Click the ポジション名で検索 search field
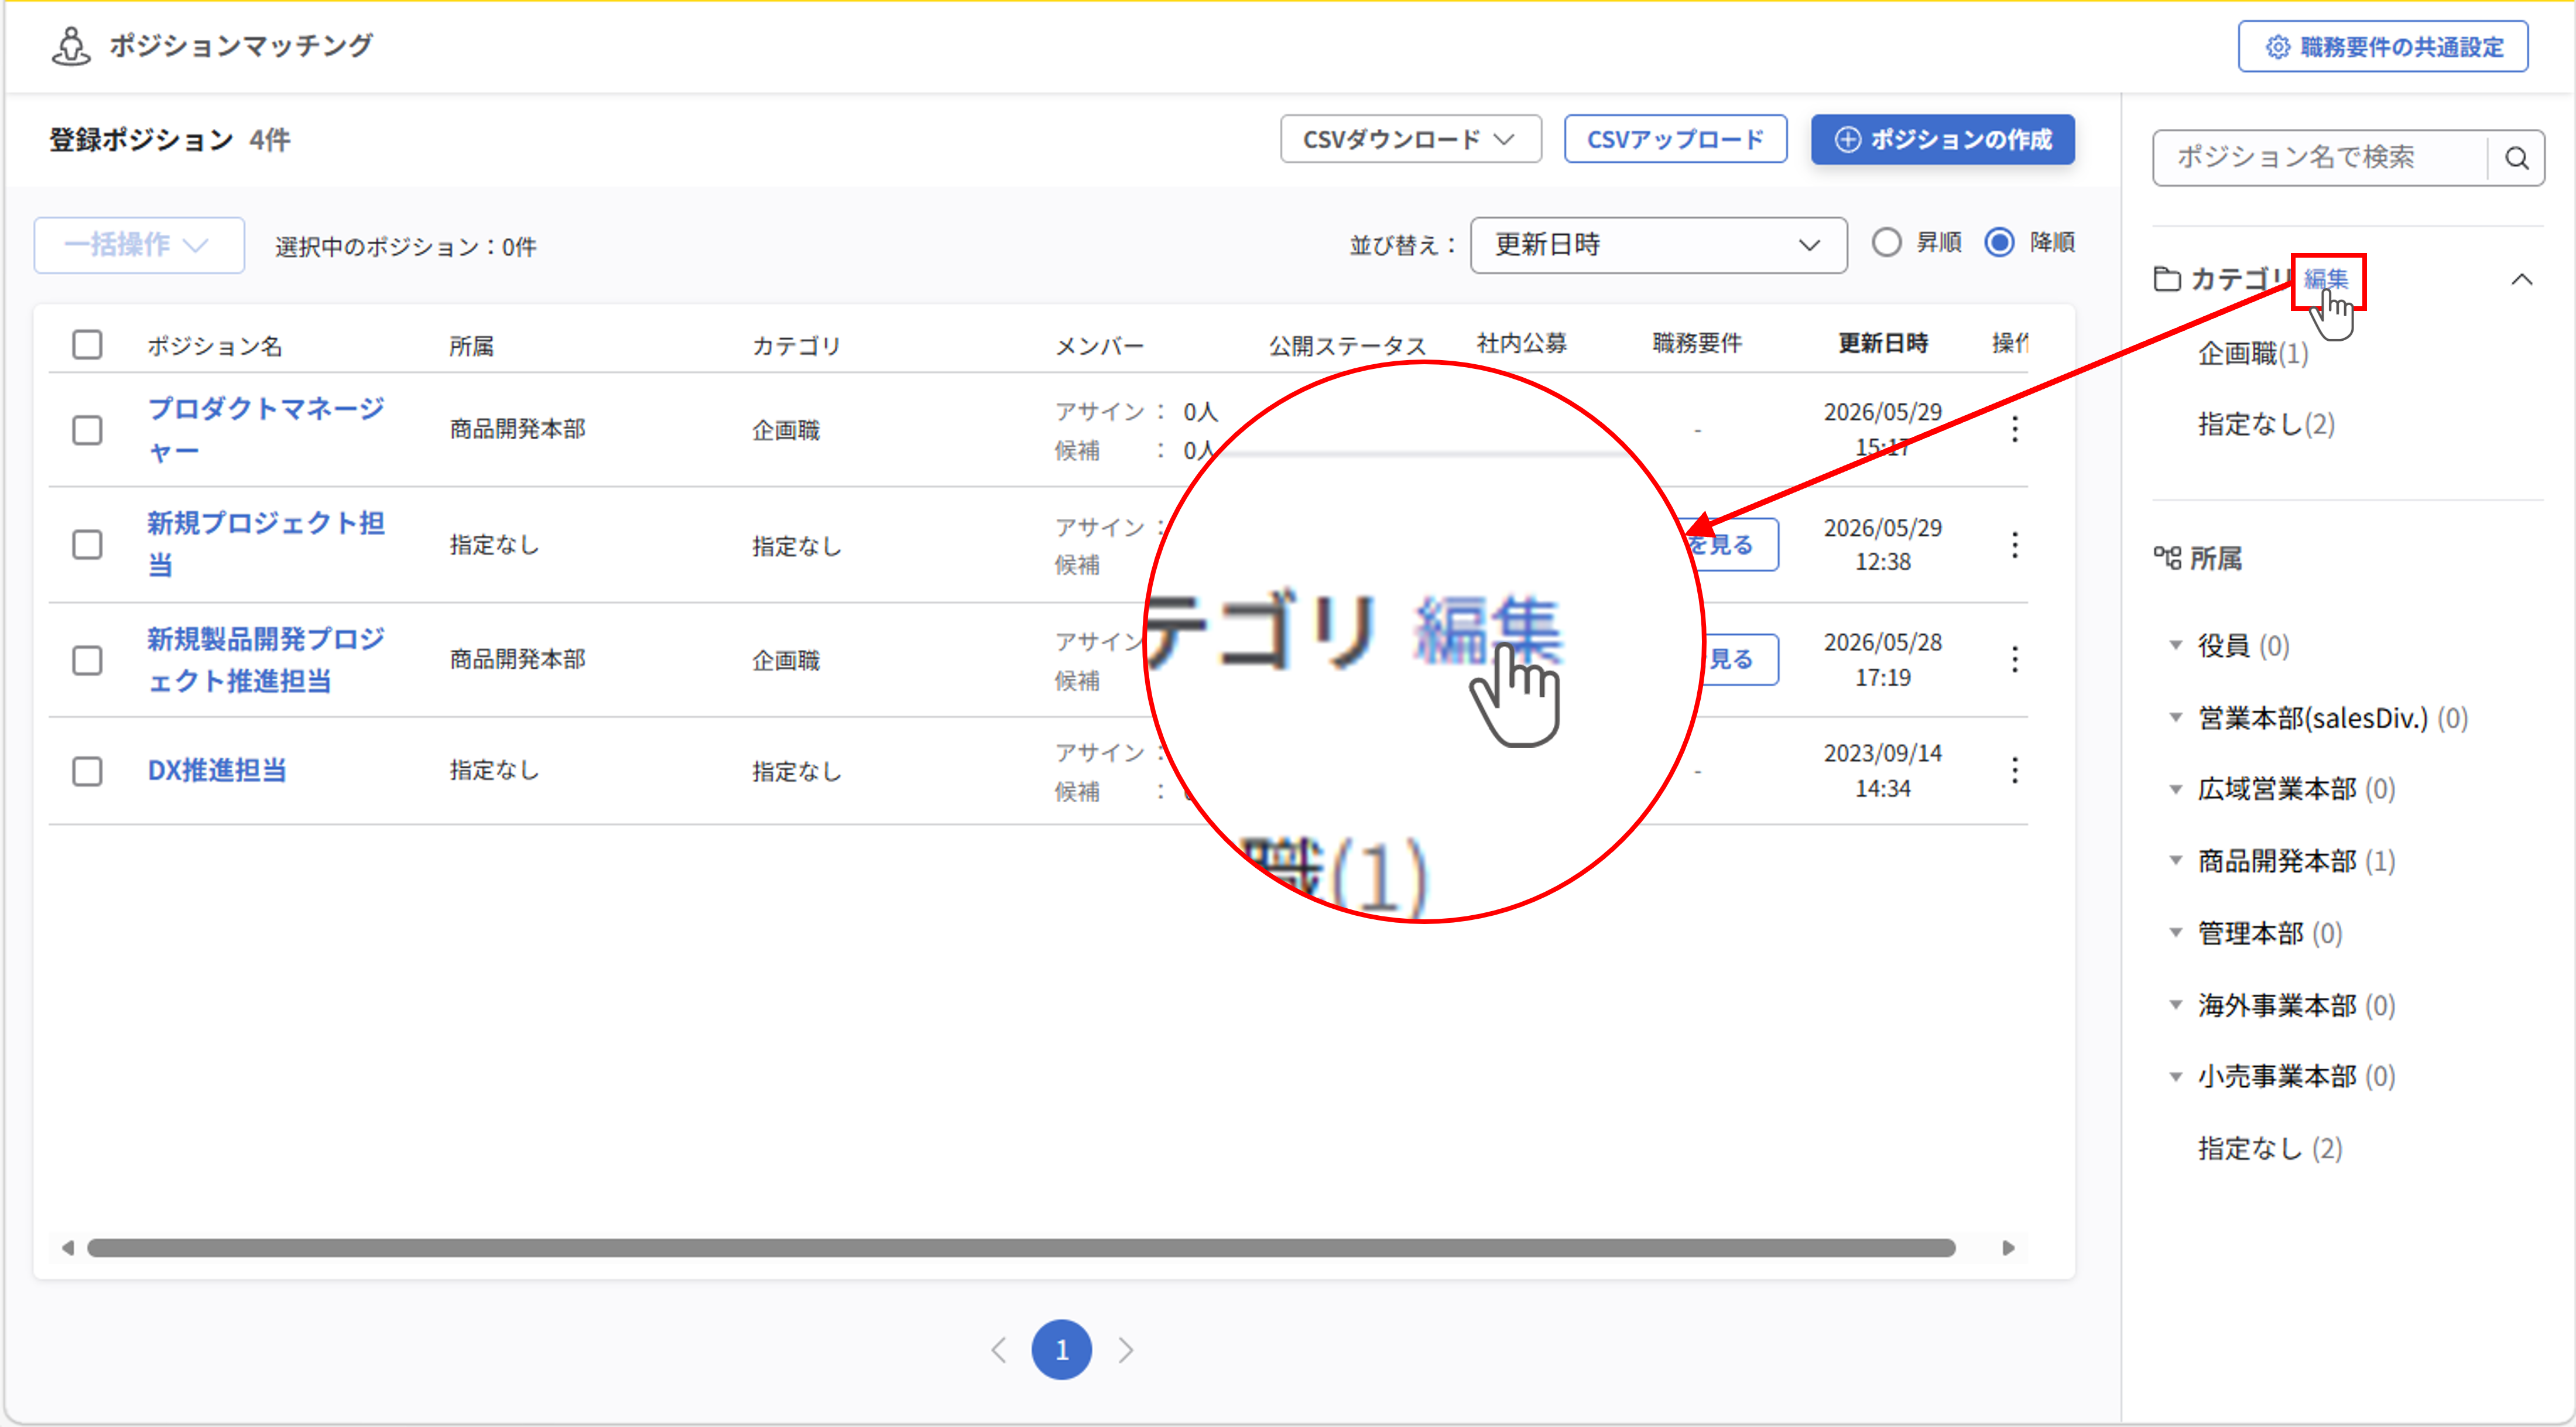2576x1427 pixels. (x=2320, y=158)
